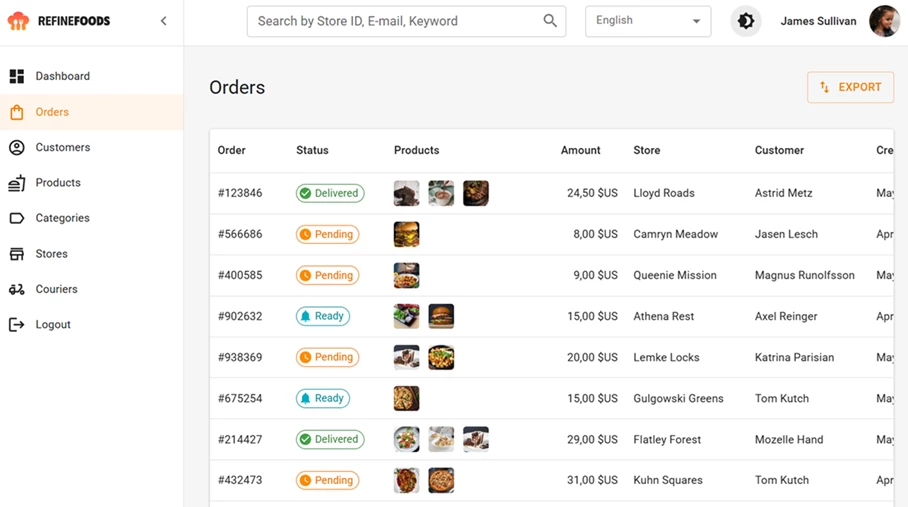
Task: Open order #123846
Action: (240, 193)
